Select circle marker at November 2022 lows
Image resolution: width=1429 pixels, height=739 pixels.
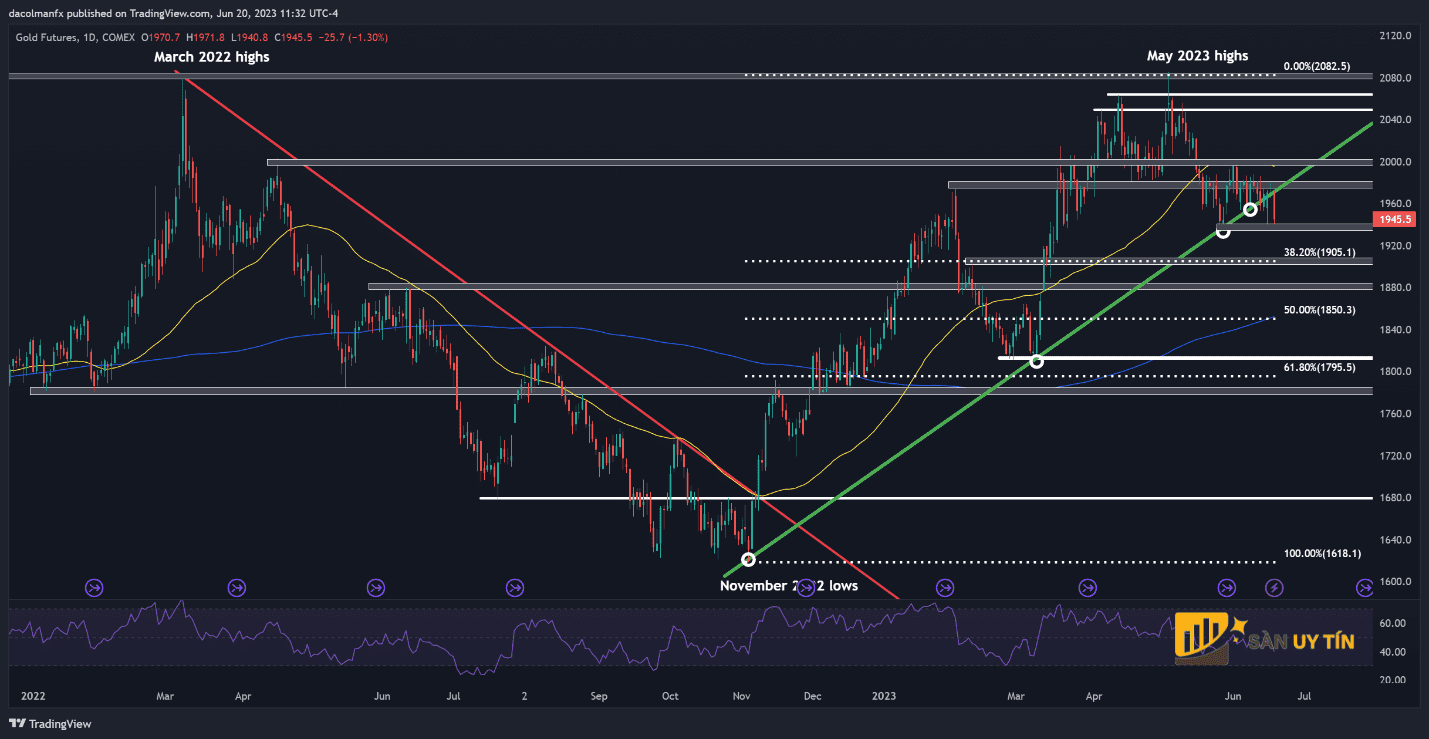click(x=748, y=560)
